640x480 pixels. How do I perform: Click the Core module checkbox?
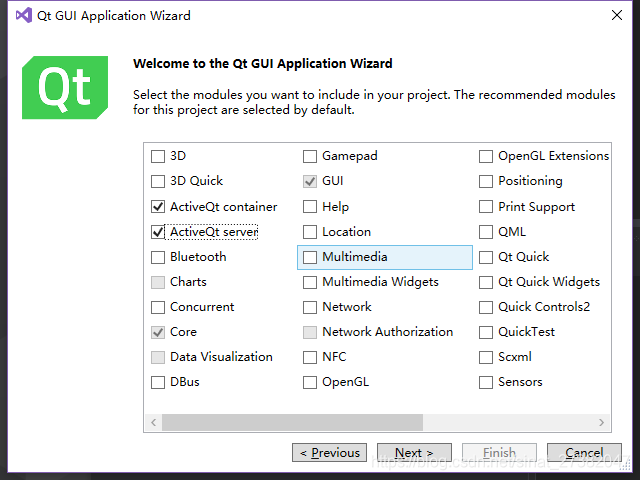(158, 332)
